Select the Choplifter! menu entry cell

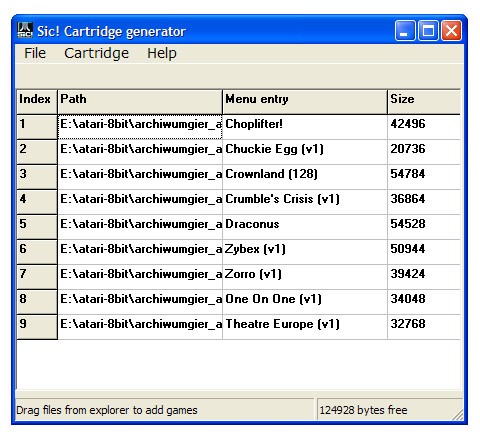[x=305, y=127]
